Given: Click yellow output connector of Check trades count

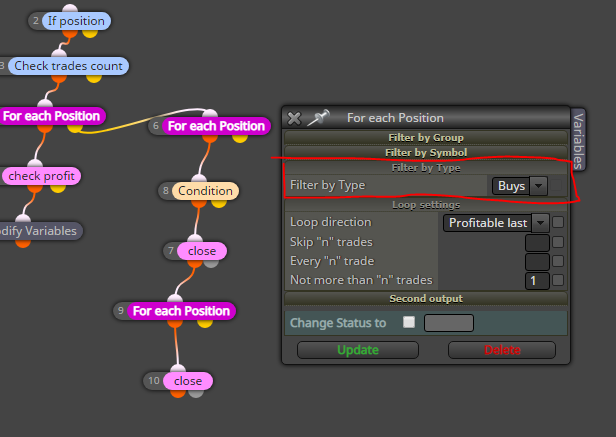Looking at the screenshot, I should click(94, 78).
